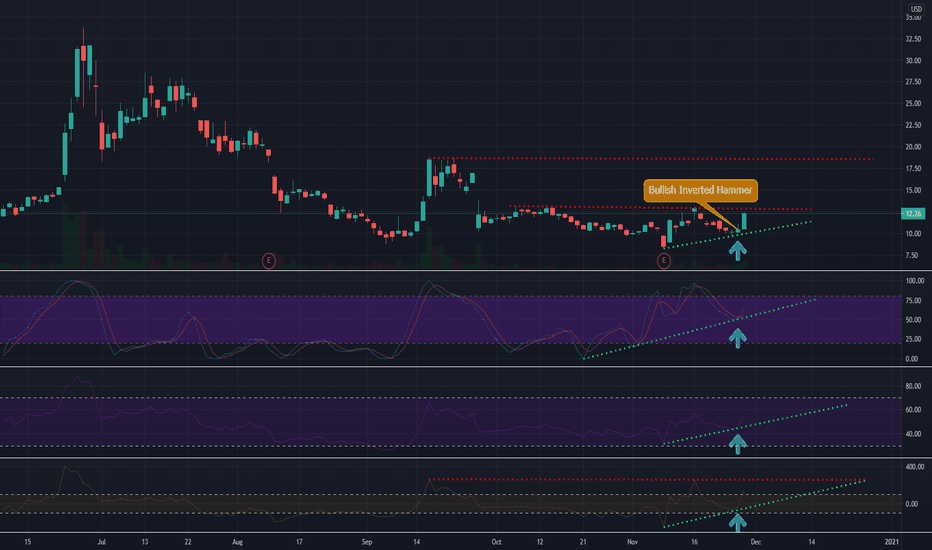Image resolution: width=932 pixels, height=550 pixels.
Task: Click the 27.50 price axis label
Action: (913, 82)
